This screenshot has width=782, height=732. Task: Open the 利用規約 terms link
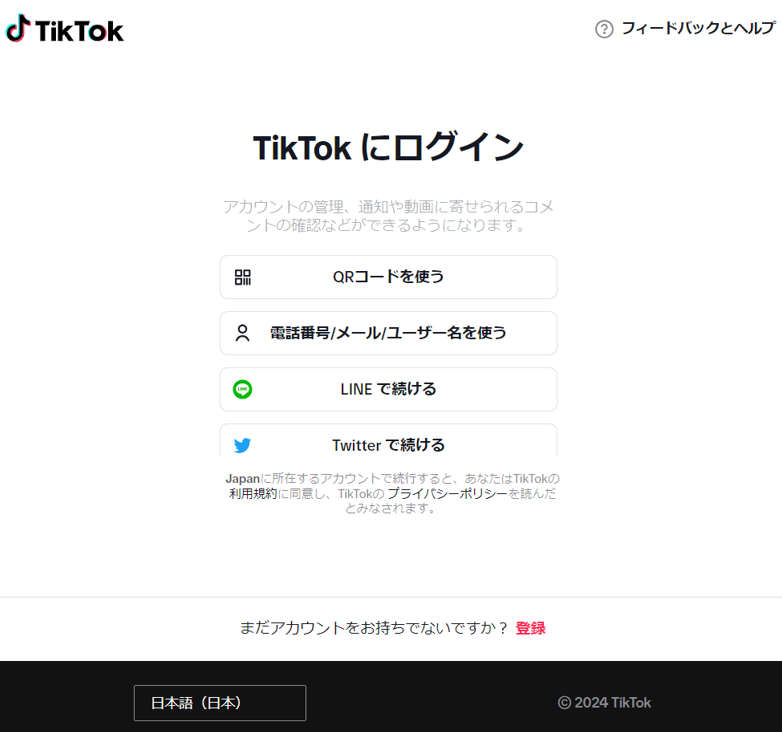253,494
